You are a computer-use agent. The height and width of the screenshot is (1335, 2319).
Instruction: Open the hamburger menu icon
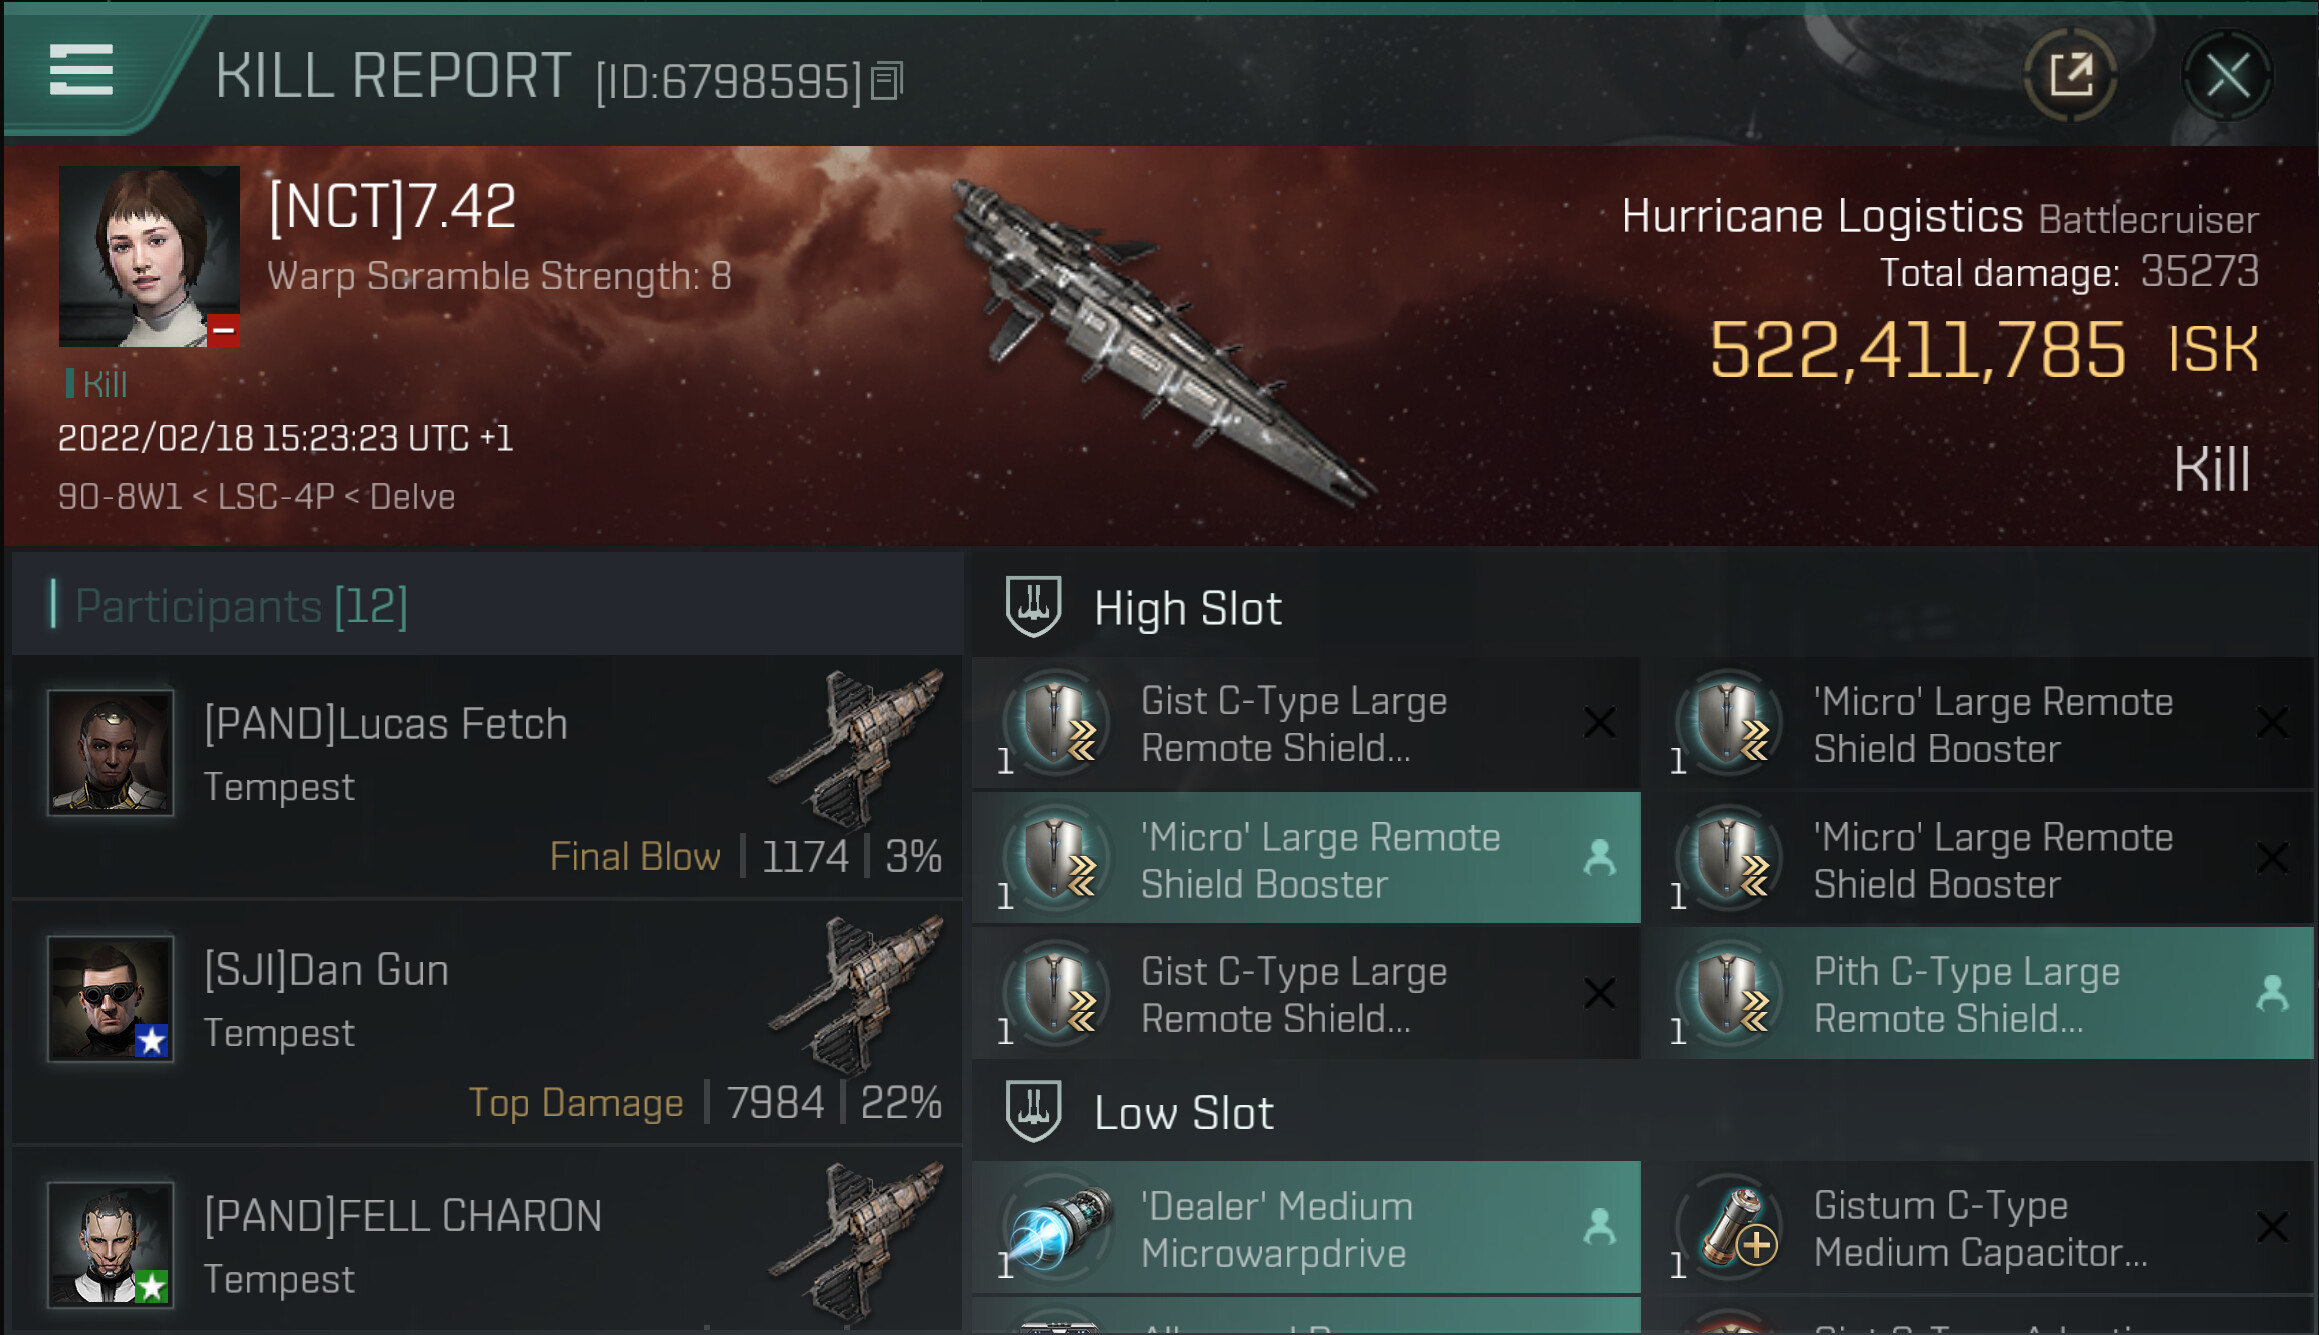pos(81,71)
